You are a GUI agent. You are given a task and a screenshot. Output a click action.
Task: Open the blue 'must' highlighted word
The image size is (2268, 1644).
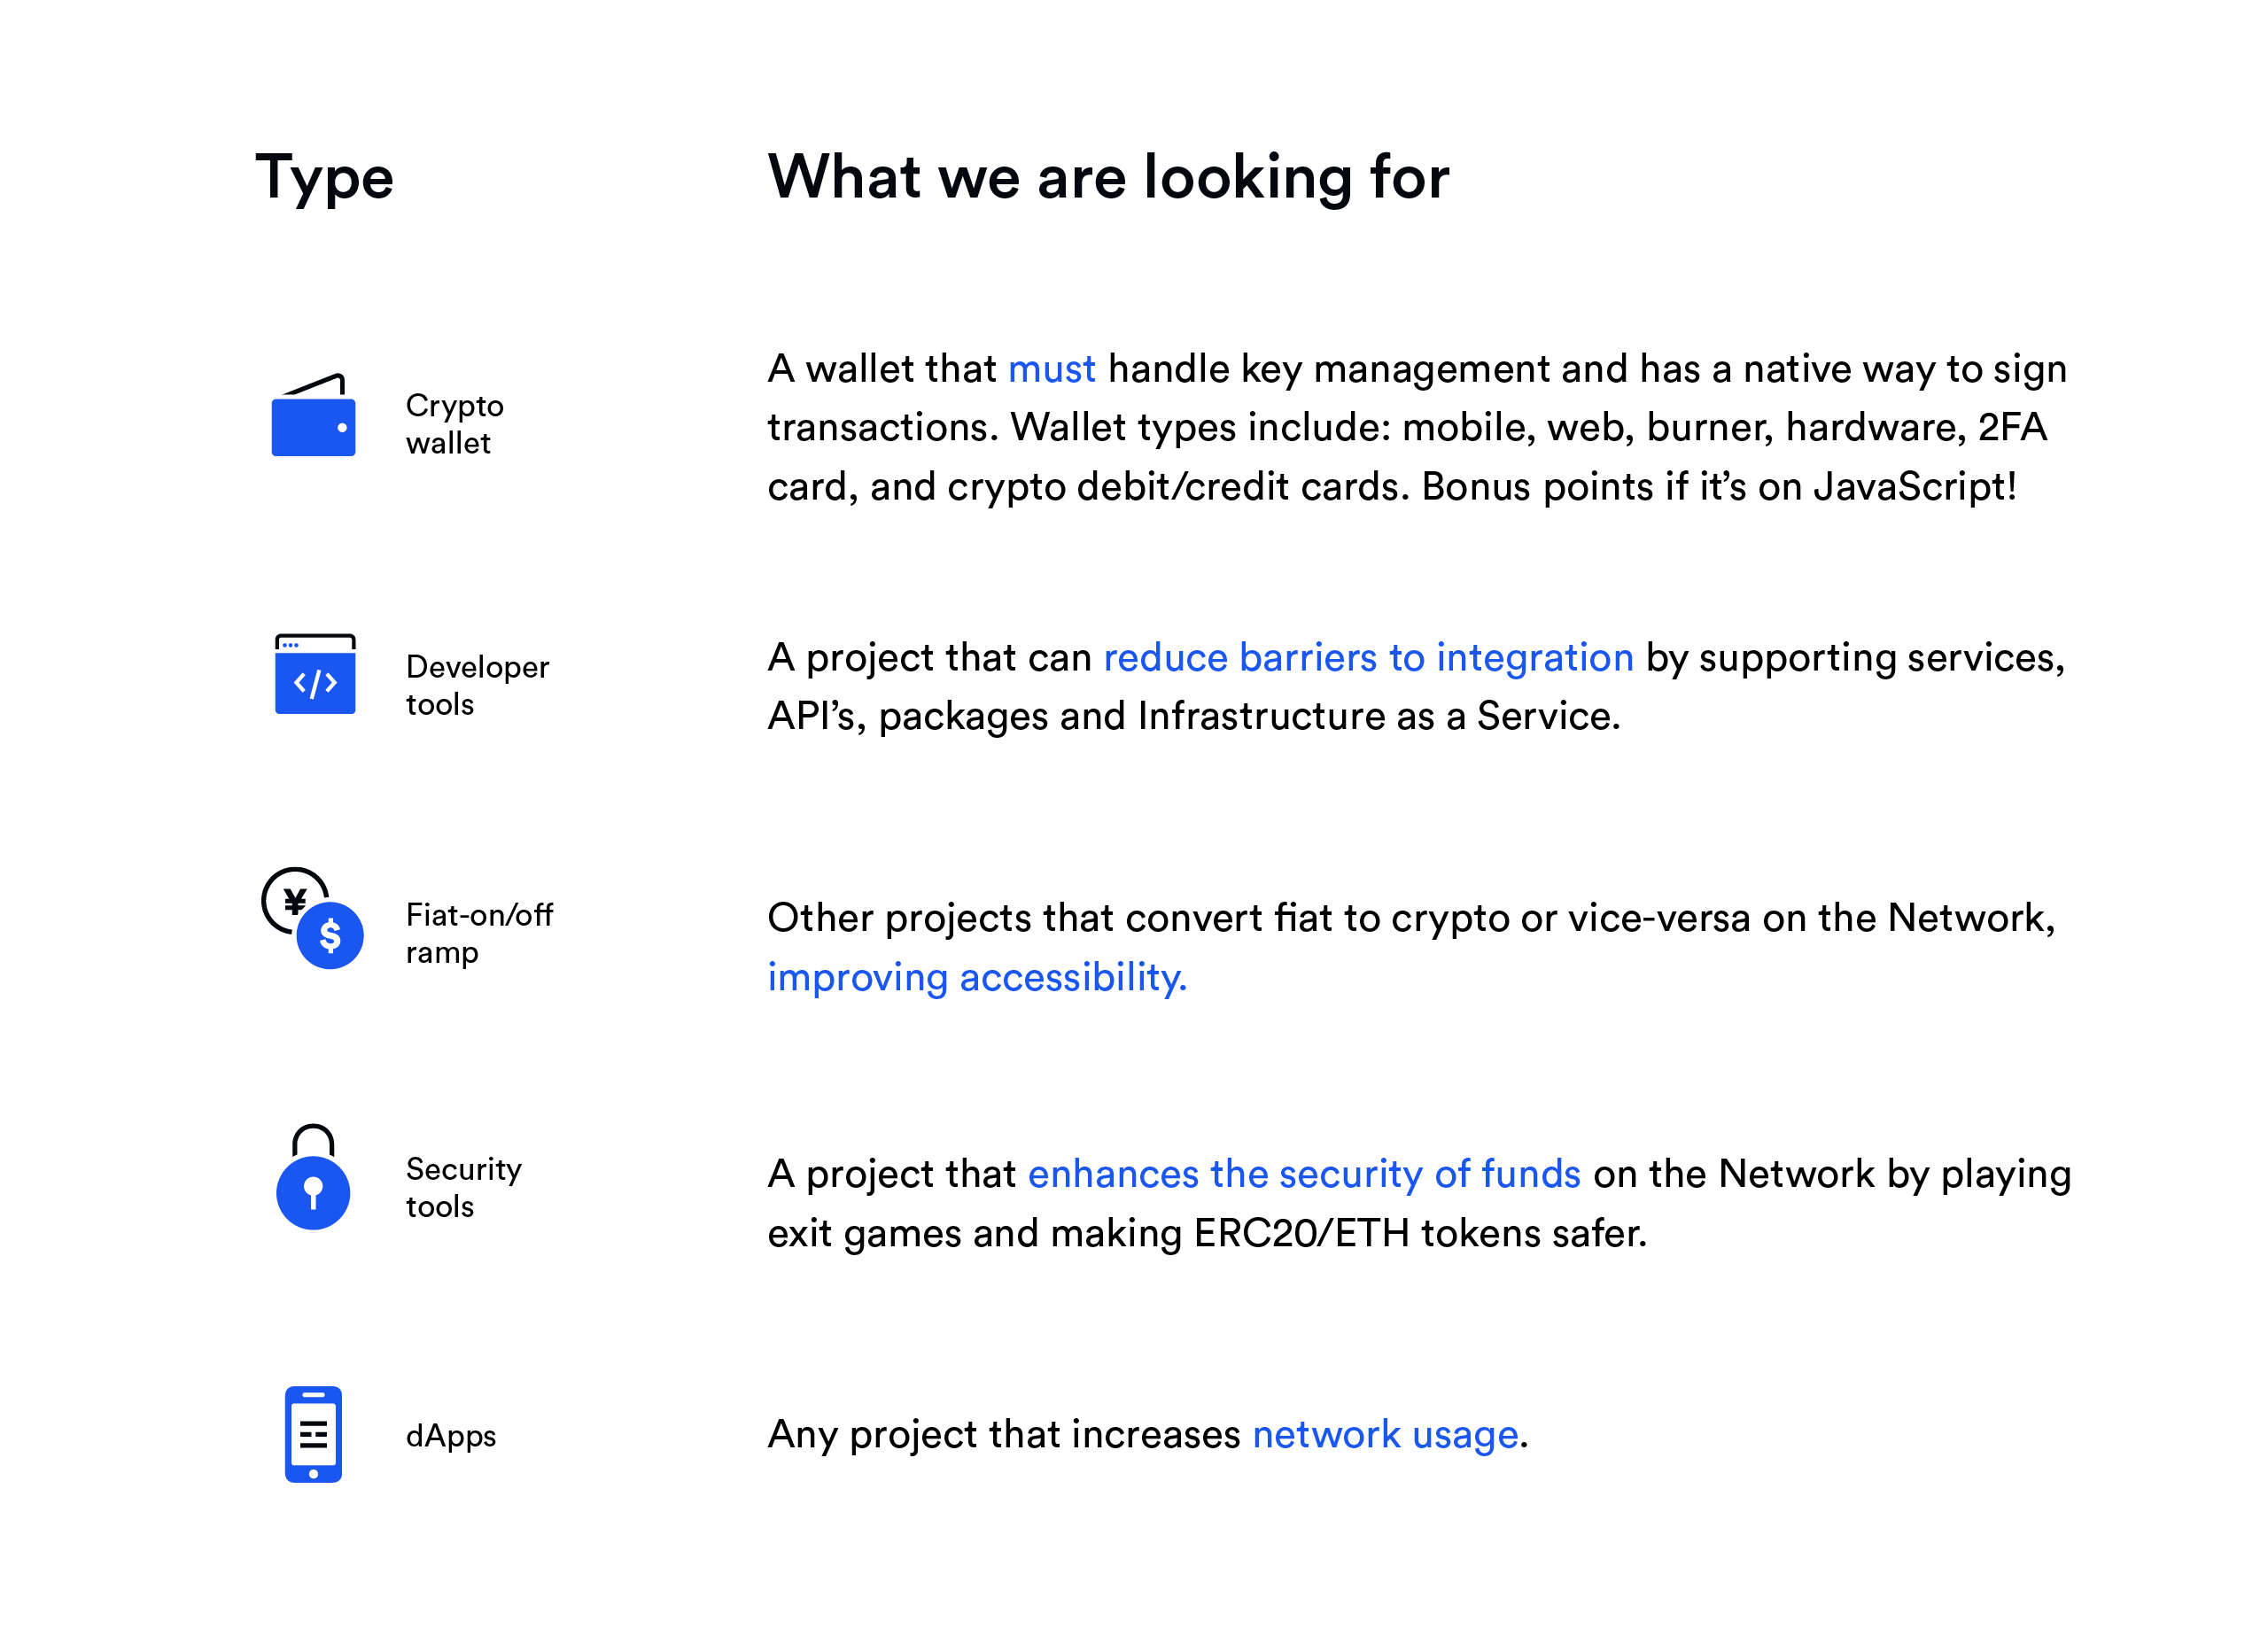(1051, 369)
